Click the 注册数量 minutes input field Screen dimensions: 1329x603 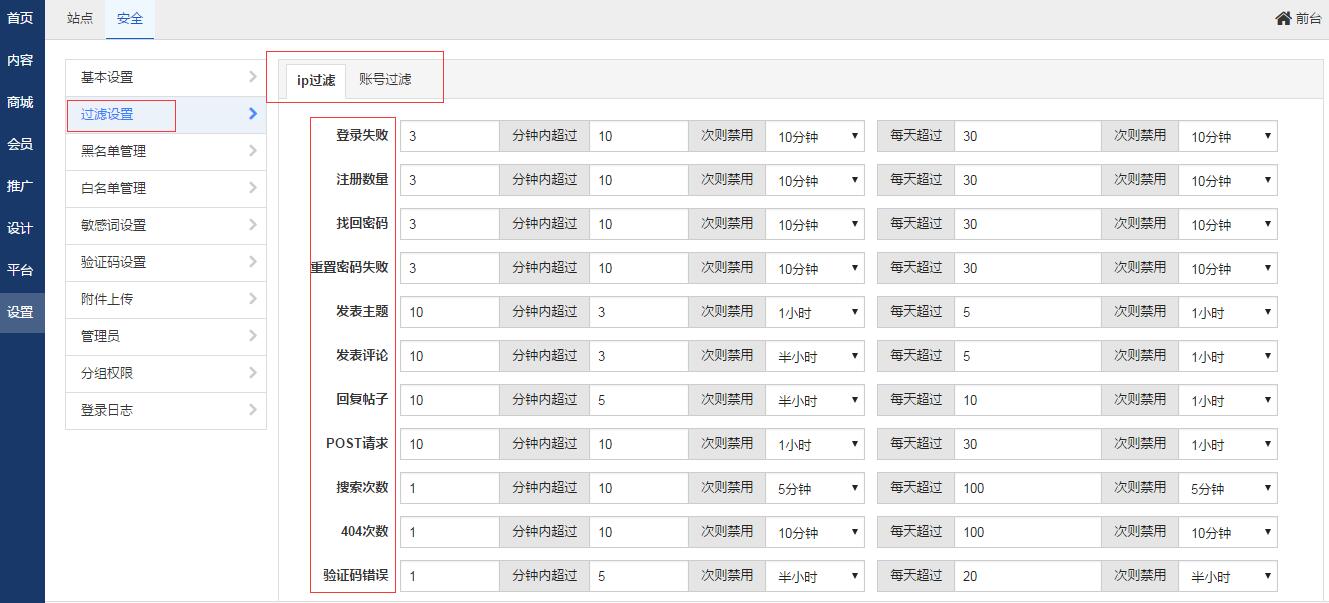pos(450,180)
